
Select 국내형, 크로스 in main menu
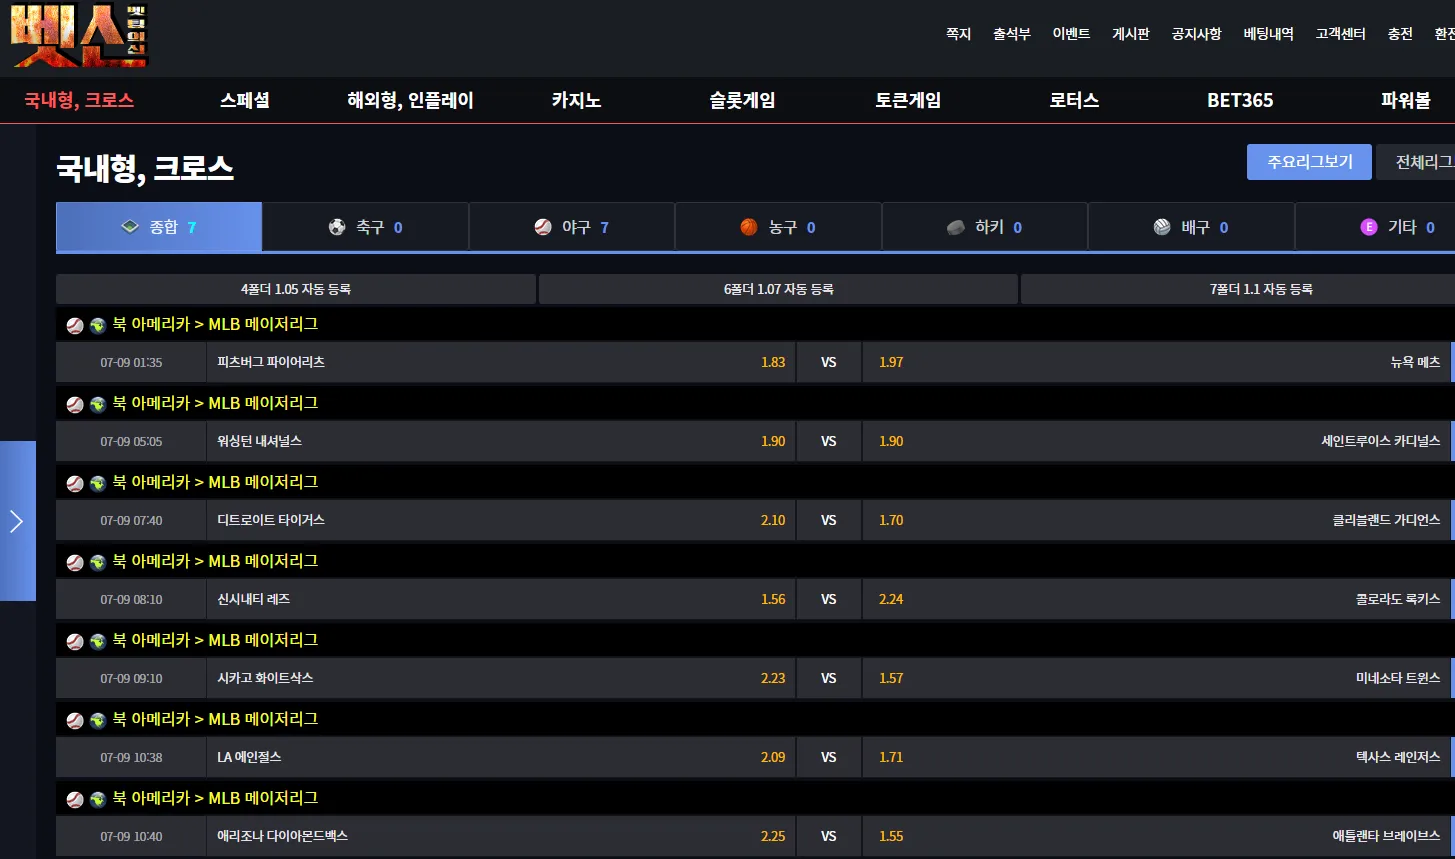point(79,100)
